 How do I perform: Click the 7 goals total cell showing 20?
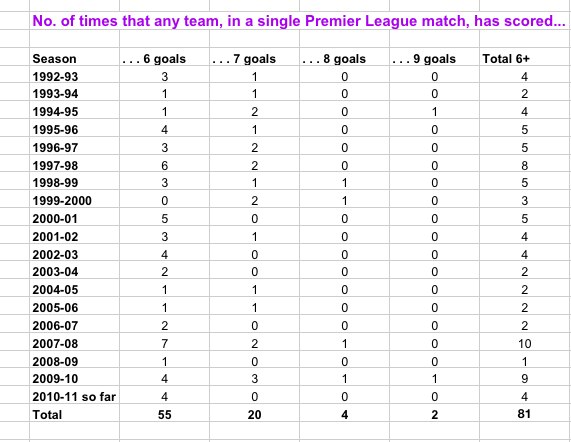click(x=254, y=414)
